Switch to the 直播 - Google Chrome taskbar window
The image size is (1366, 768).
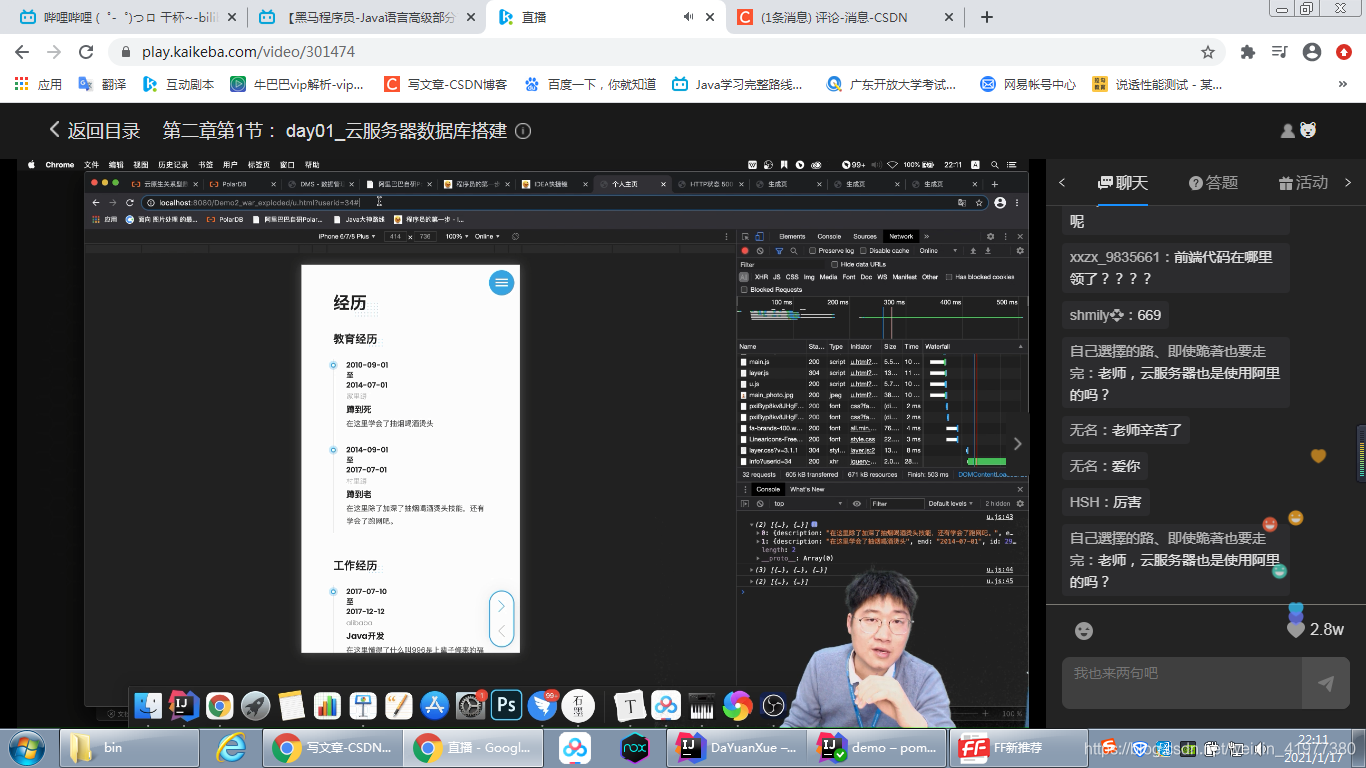pos(473,748)
